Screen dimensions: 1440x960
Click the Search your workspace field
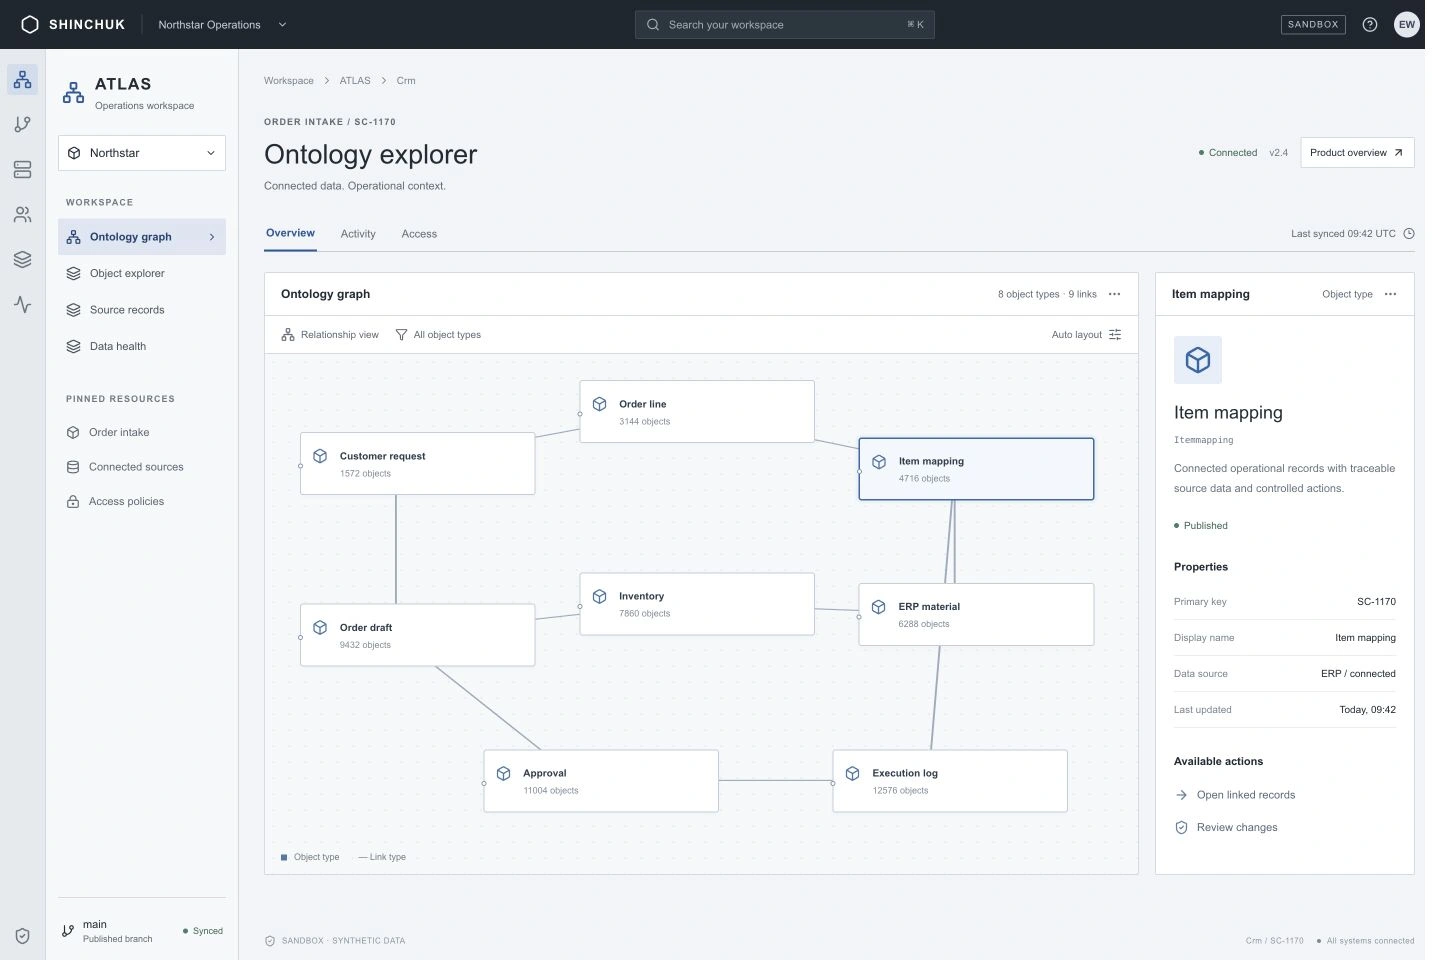785,25
